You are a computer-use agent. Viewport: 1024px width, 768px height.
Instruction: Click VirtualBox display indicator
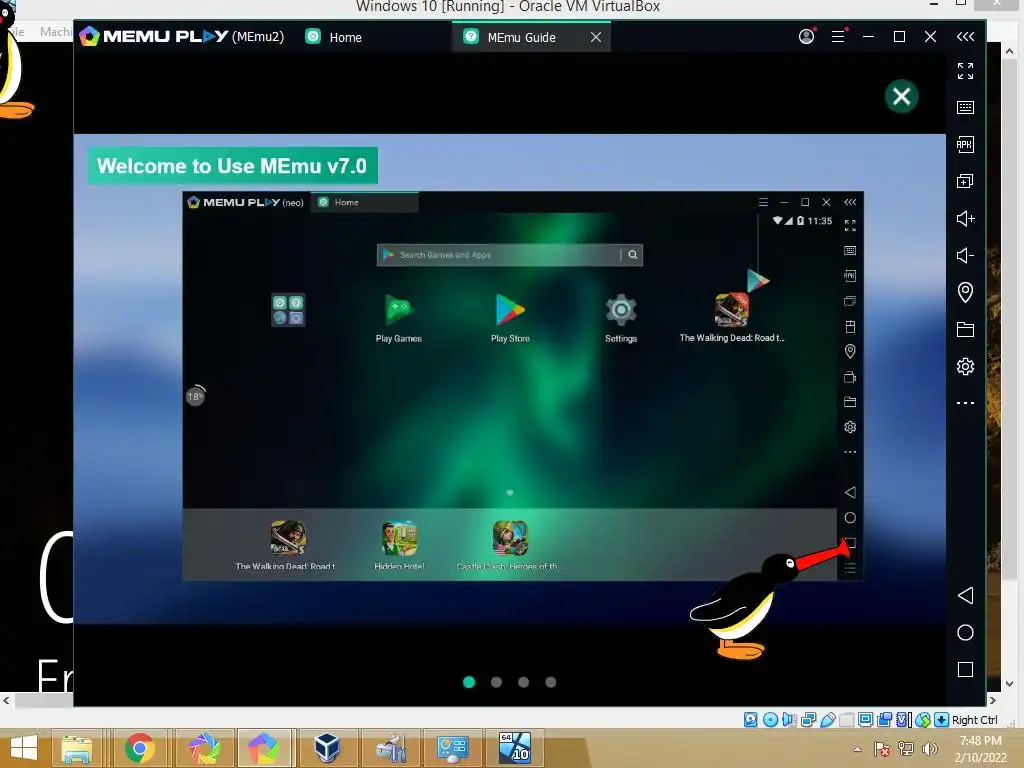click(865, 720)
